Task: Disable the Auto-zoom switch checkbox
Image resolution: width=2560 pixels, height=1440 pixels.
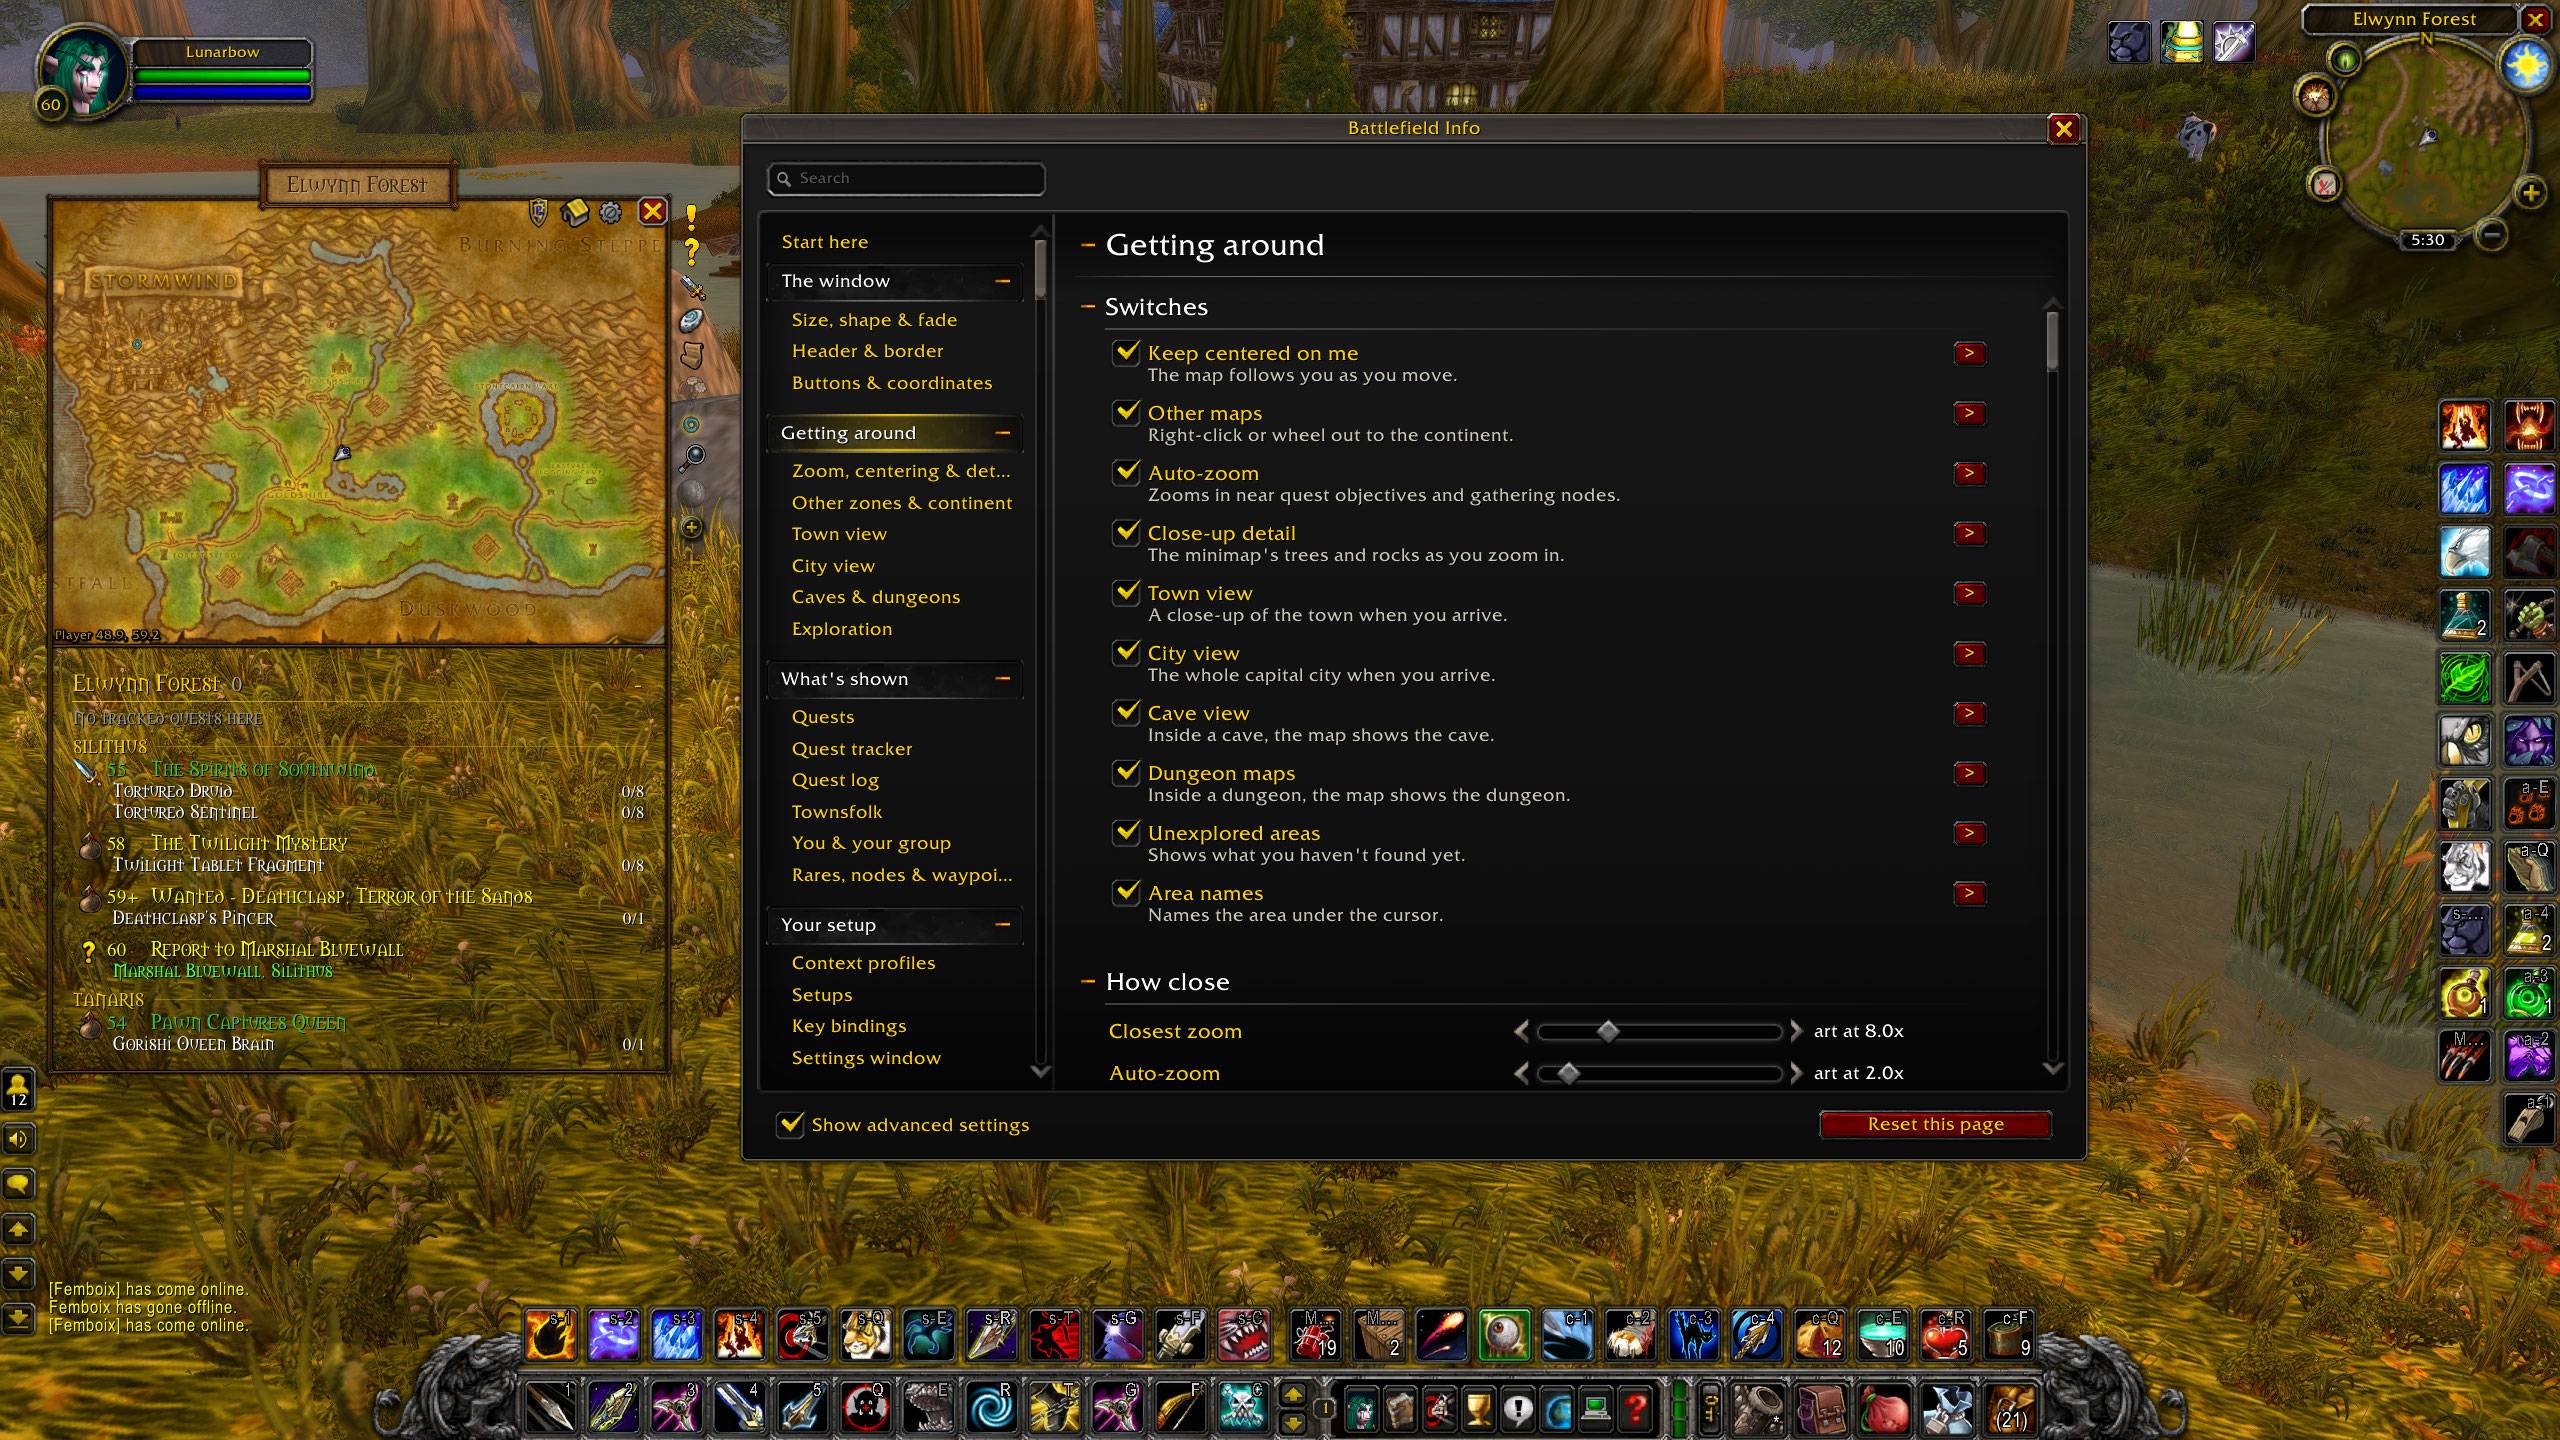Action: [x=1126, y=472]
